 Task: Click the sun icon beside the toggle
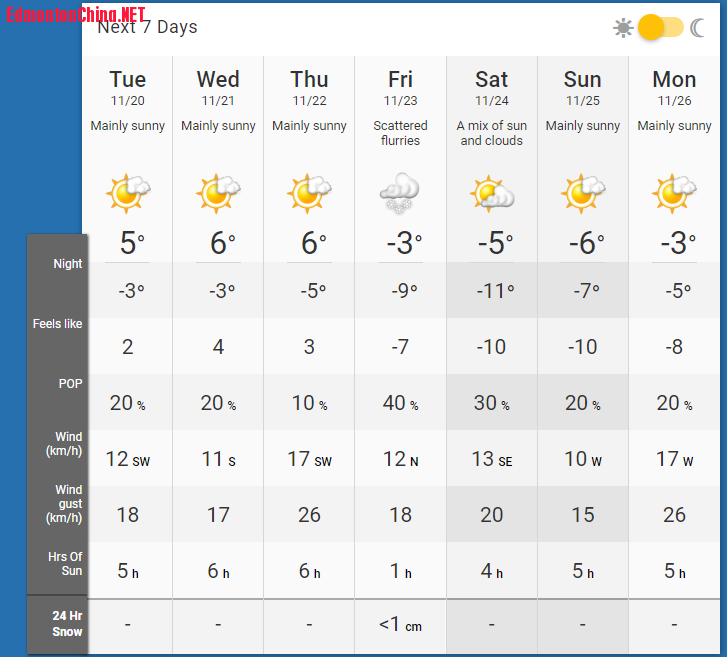click(x=623, y=28)
